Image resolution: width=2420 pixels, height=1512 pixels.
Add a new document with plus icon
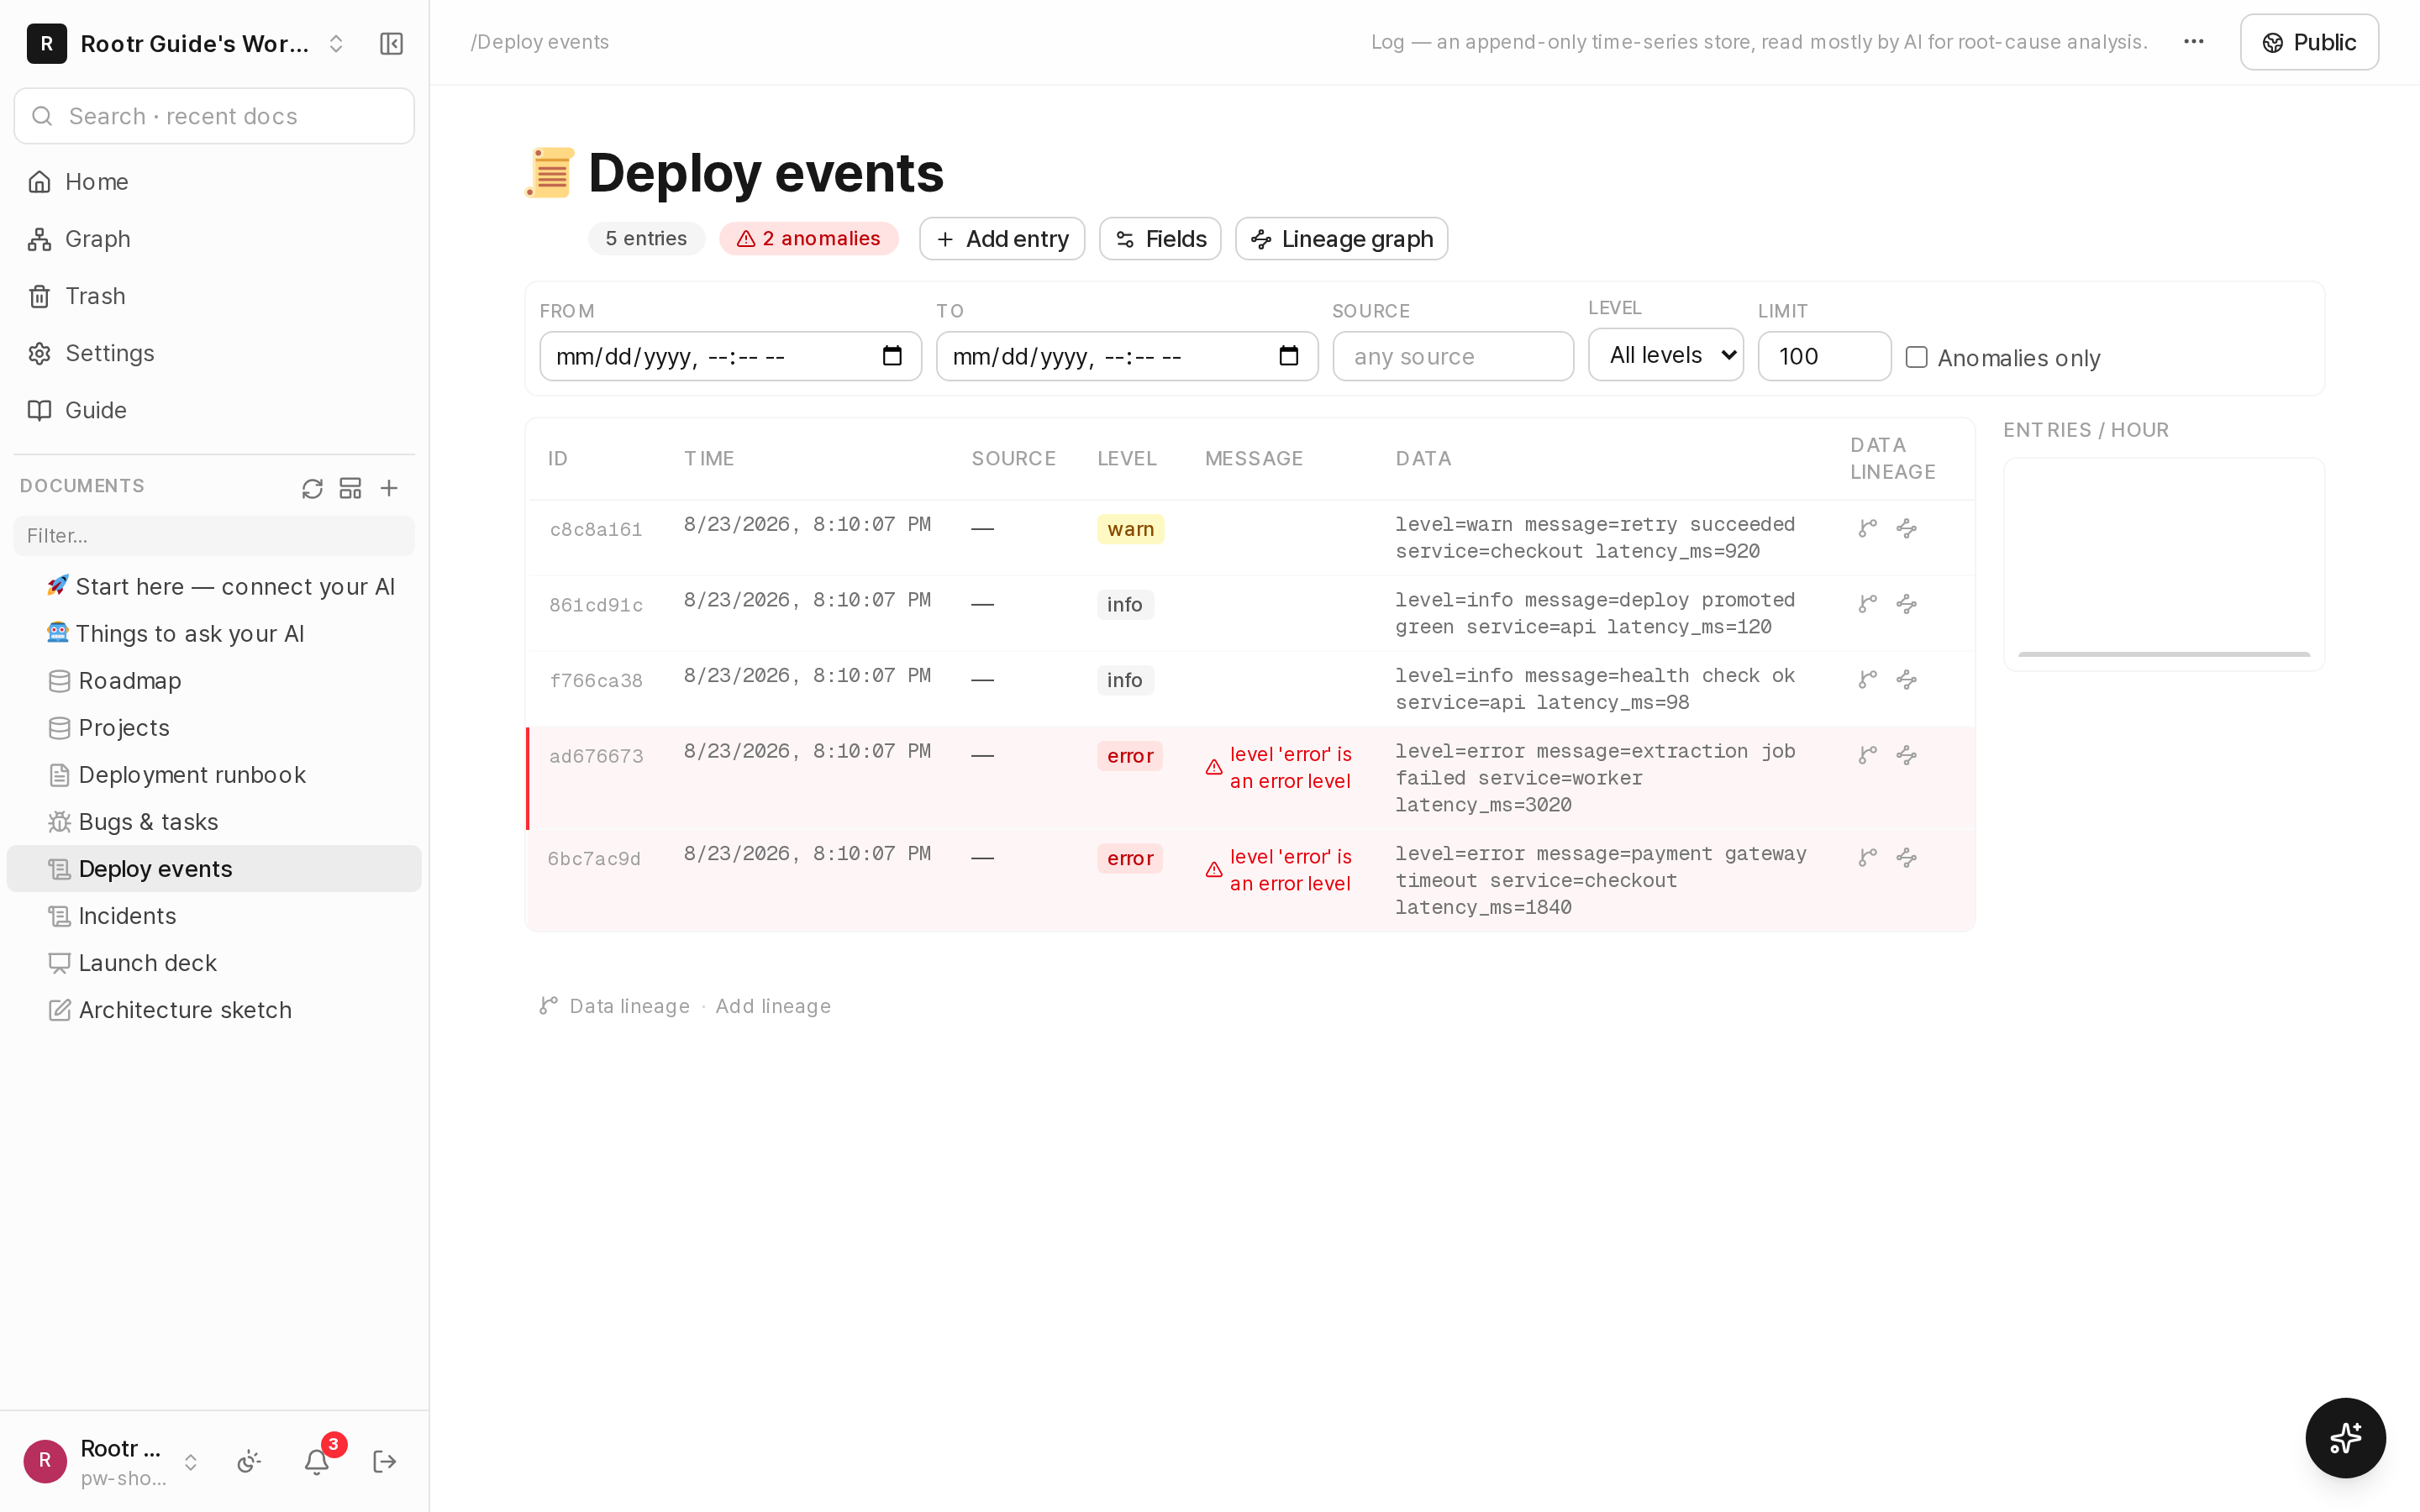[389, 488]
